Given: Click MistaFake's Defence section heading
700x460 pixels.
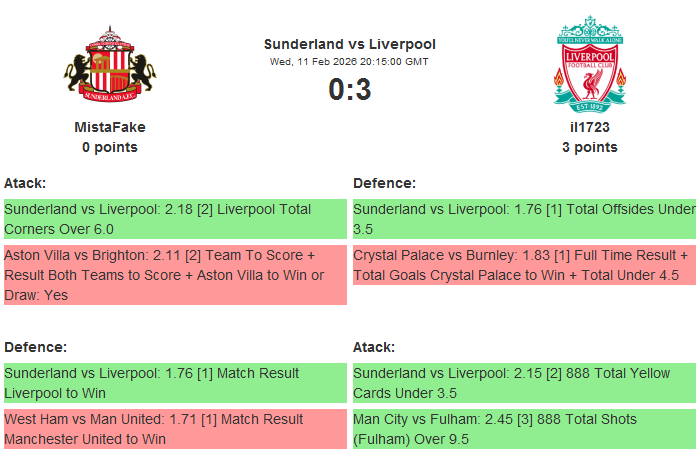Looking at the screenshot, I should pyautogui.click(x=35, y=347).
